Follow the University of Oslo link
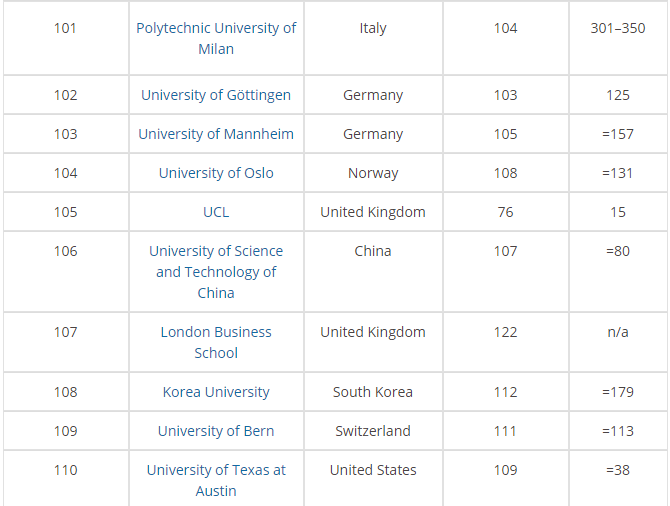 pos(216,173)
